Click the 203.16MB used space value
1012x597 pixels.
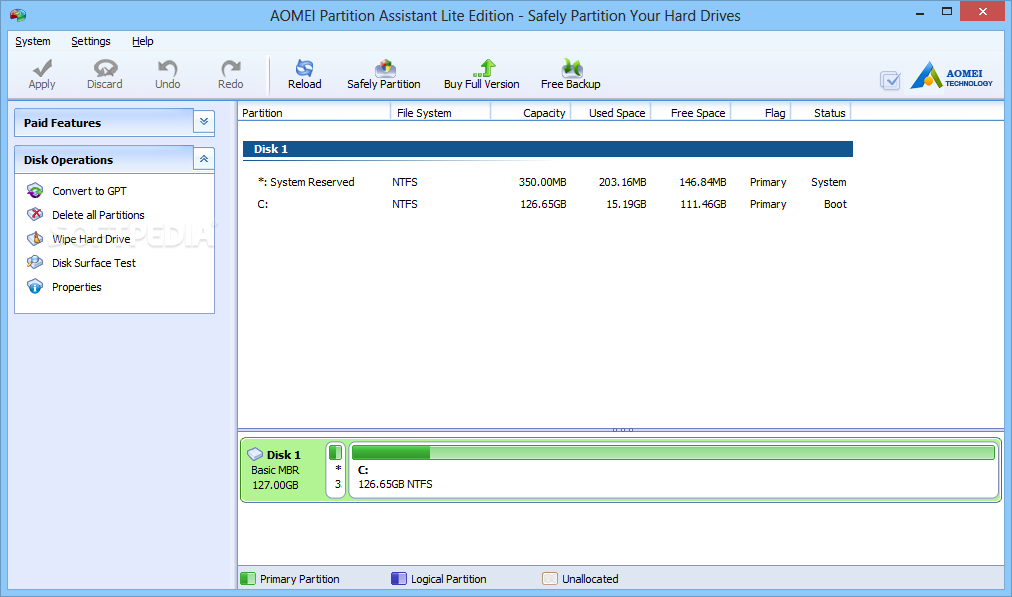tap(622, 182)
